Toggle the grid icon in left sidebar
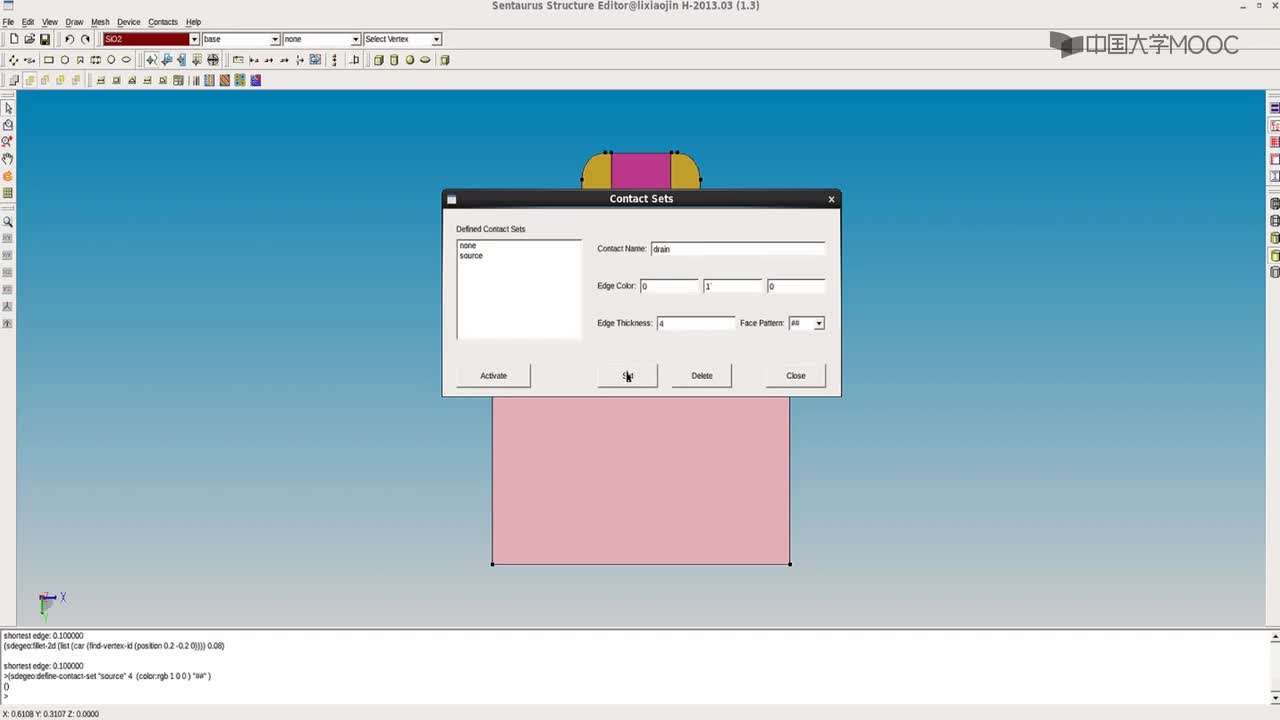 [8, 193]
